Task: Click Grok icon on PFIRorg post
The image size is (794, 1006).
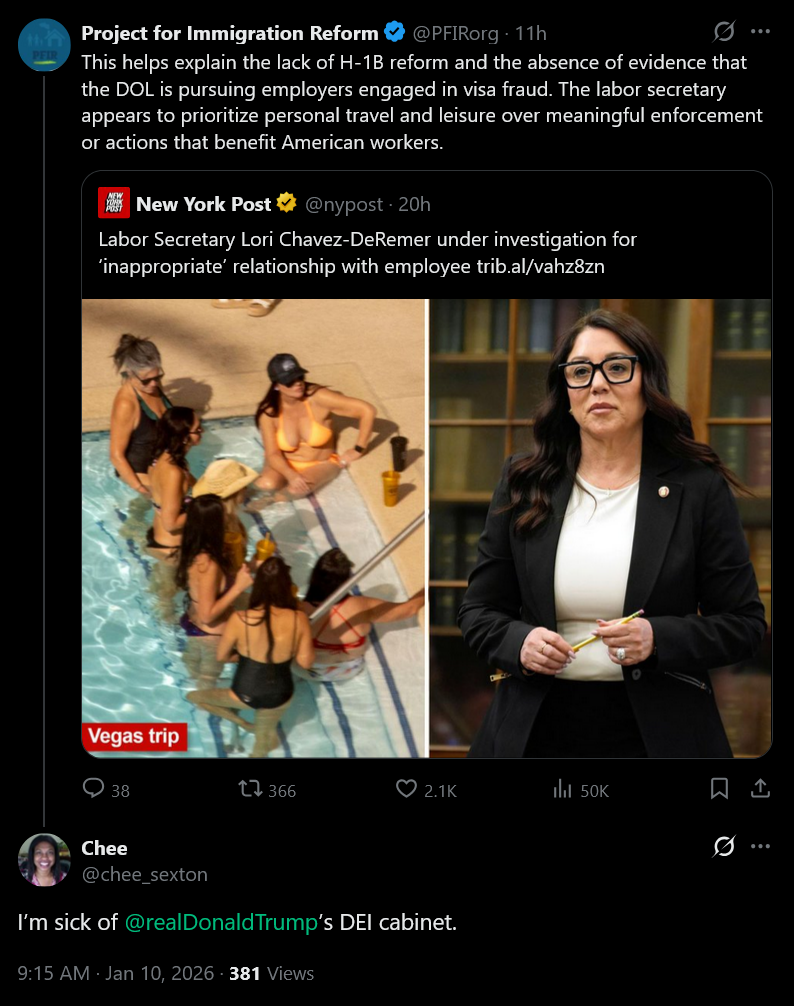Action: click(724, 31)
